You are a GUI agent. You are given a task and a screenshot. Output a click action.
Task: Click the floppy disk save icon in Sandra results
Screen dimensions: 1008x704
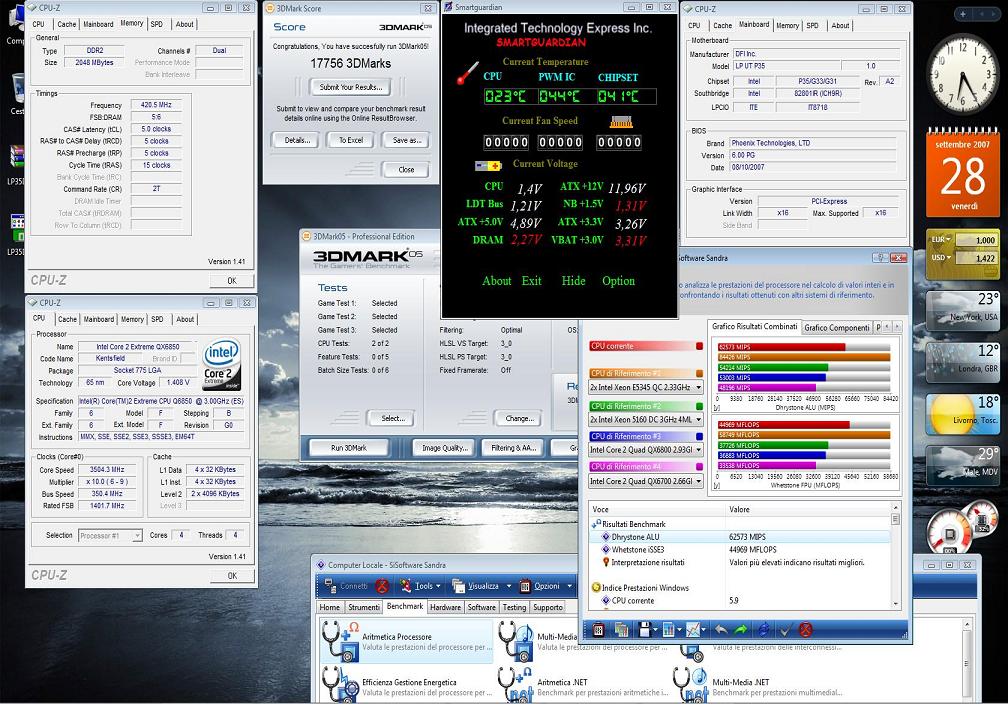coord(644,629)
